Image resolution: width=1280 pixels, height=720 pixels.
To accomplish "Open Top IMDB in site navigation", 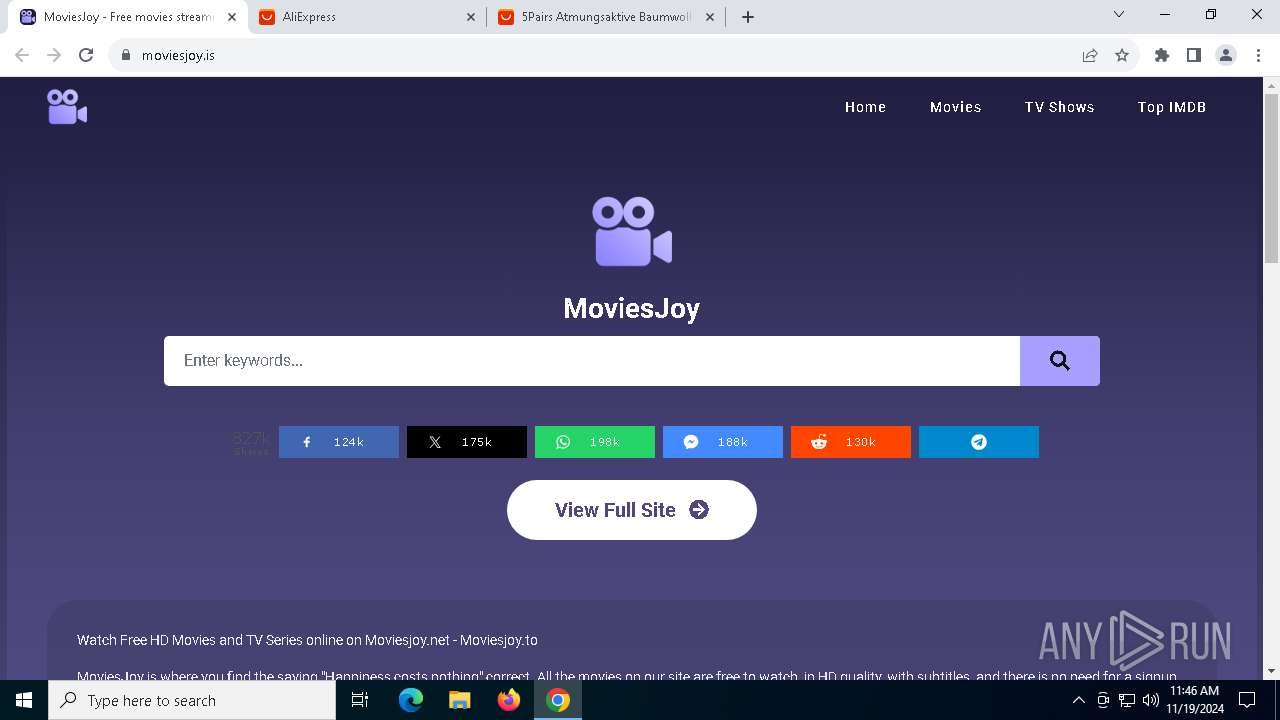I will (1171, 107).
